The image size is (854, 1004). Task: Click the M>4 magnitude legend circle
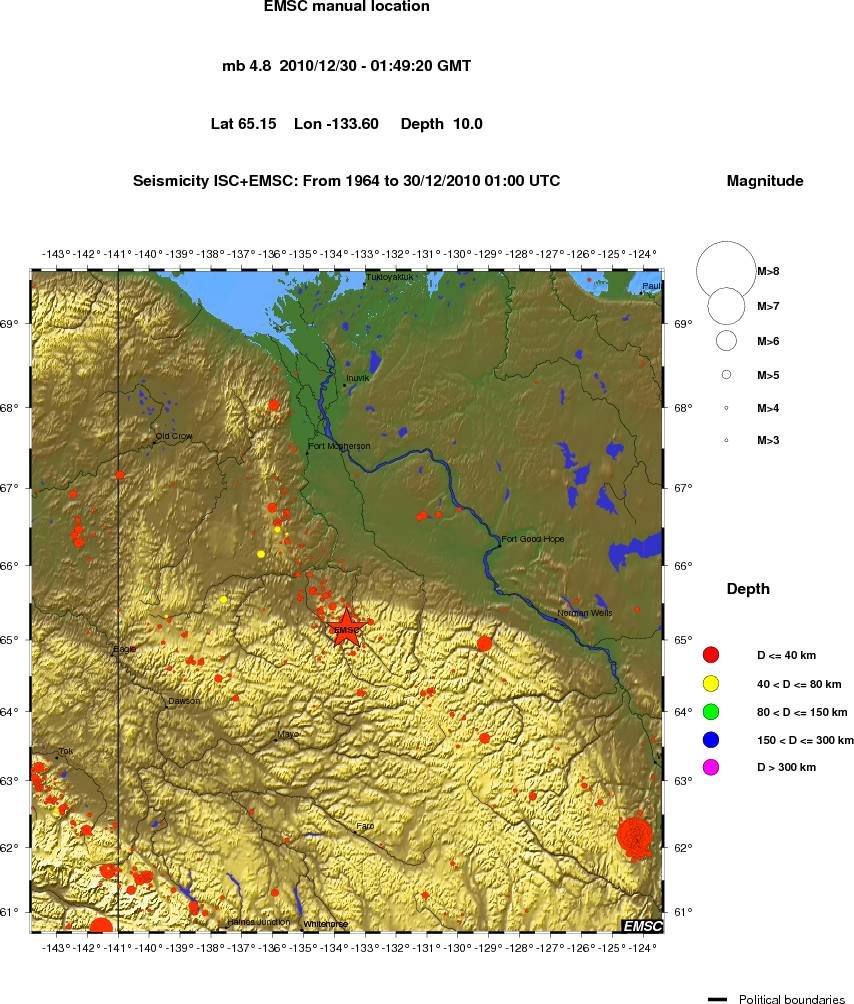[x=727, y=409]
